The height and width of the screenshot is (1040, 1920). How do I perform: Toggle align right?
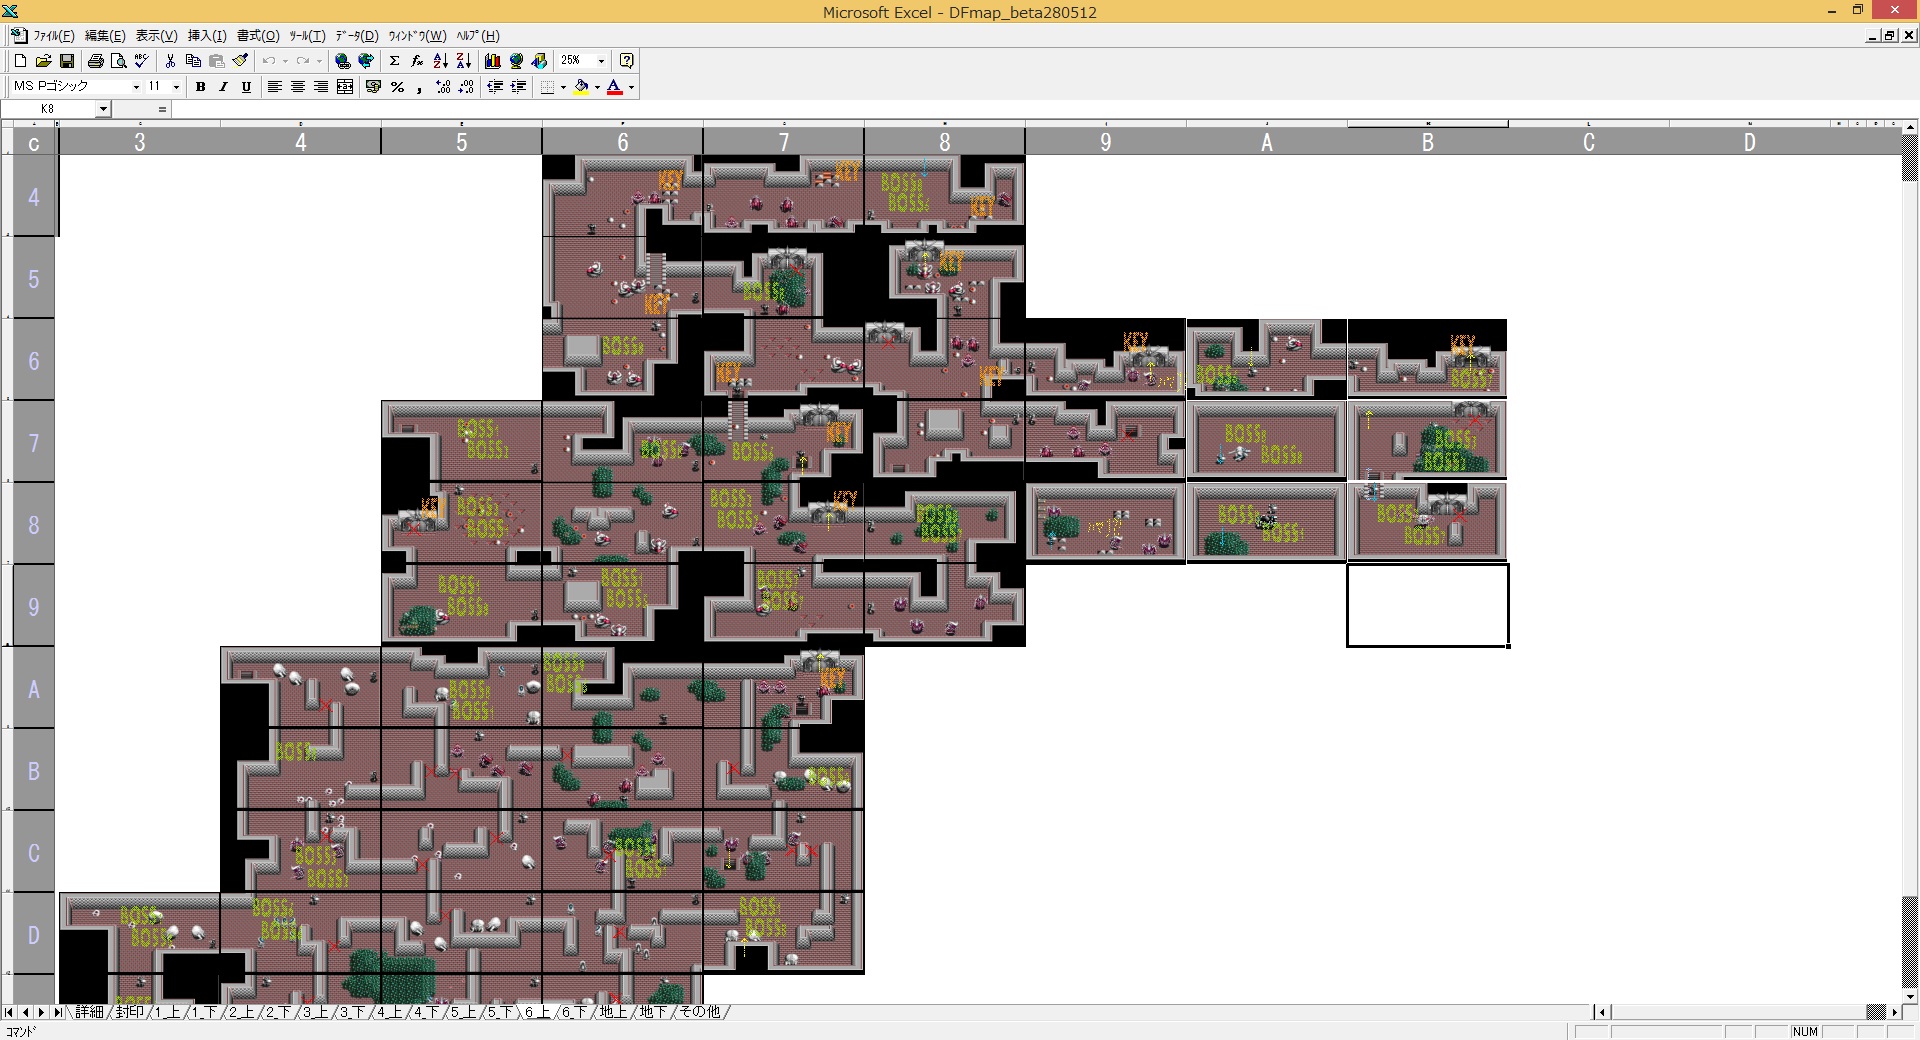click(321, 87)
